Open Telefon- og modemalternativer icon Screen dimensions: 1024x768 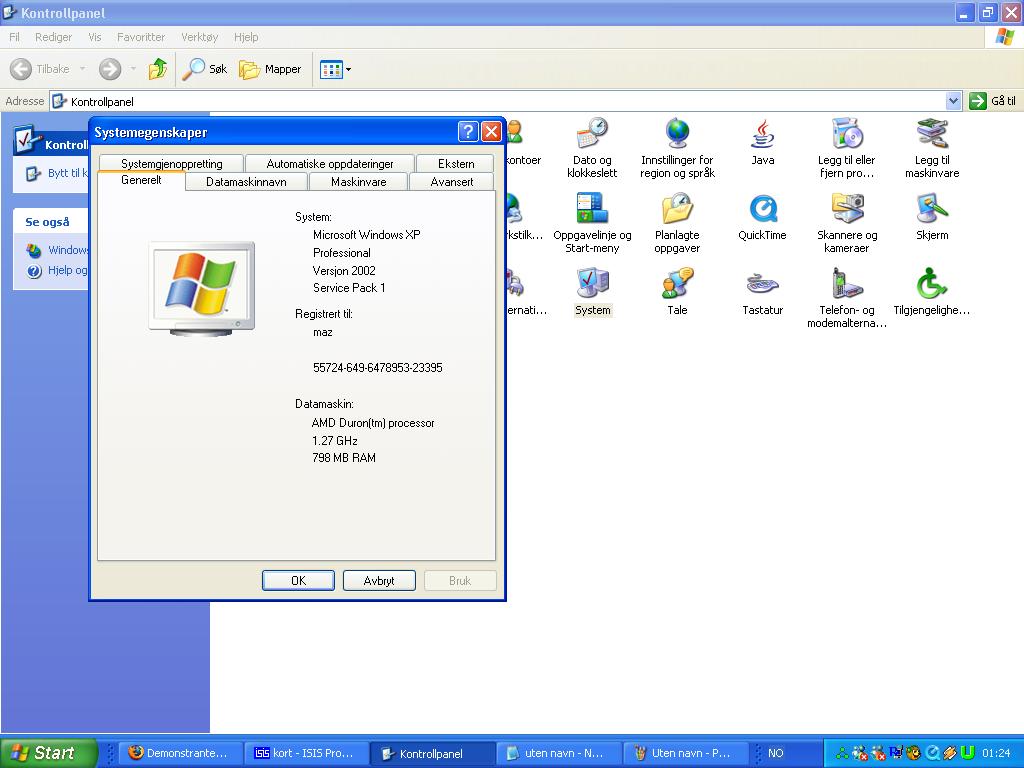click(x=846, y=298)
